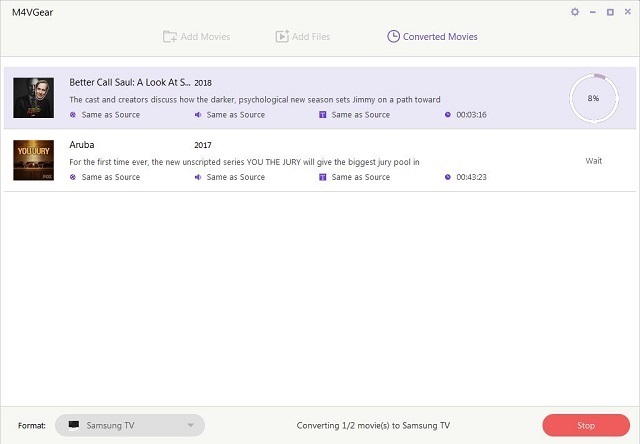Click the 8% circular progress indicator
Viewport: 640px width, 444px height.
(x=594, y=98)
